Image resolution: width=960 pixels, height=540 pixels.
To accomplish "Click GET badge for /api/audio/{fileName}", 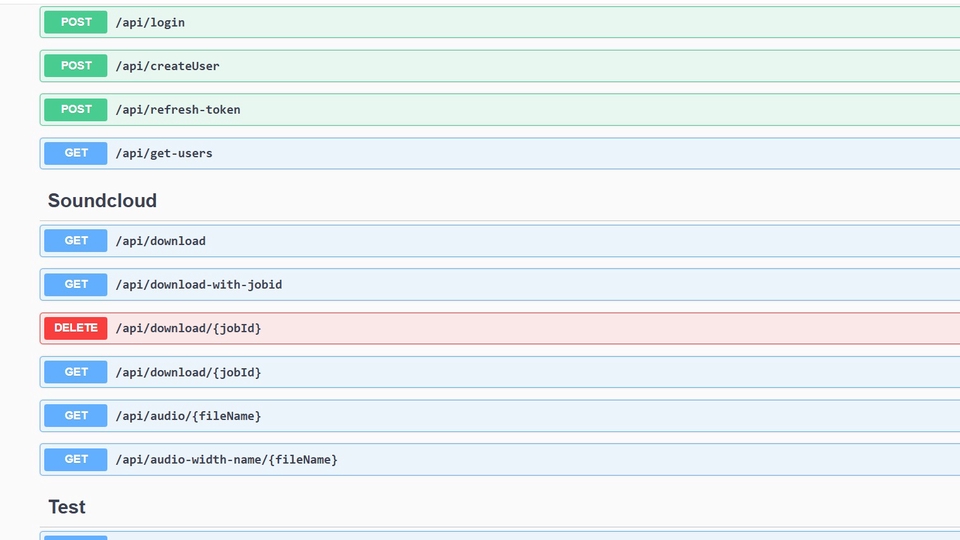I will [x=75, y=416].
